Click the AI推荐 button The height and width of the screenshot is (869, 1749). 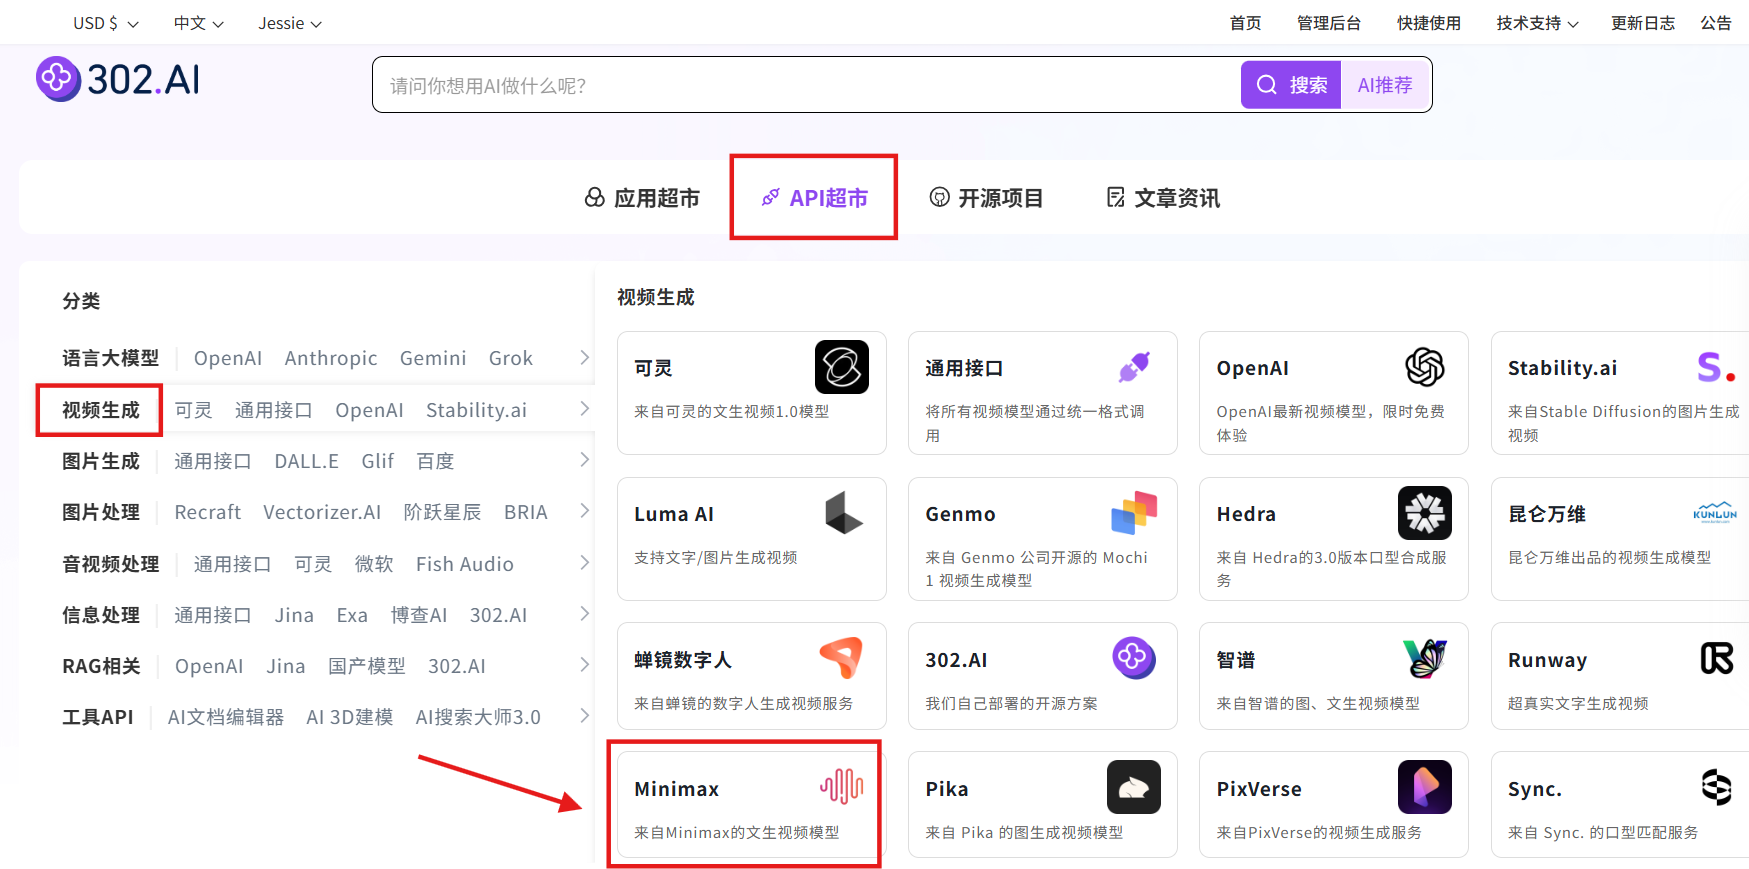click(x=1385, y=85)
